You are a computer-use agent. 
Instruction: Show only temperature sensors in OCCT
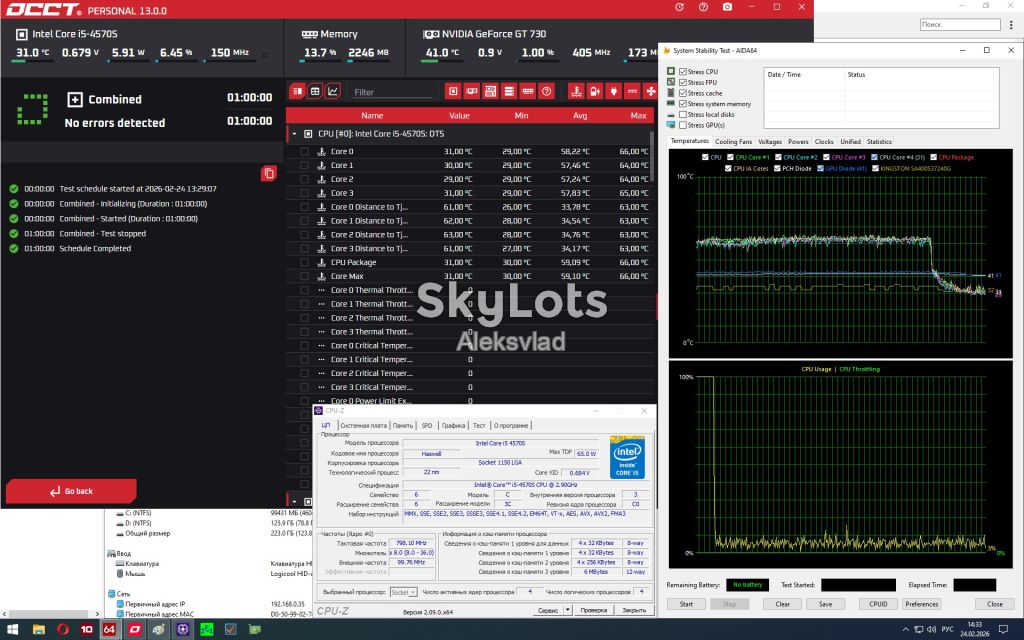pos(576,91)
